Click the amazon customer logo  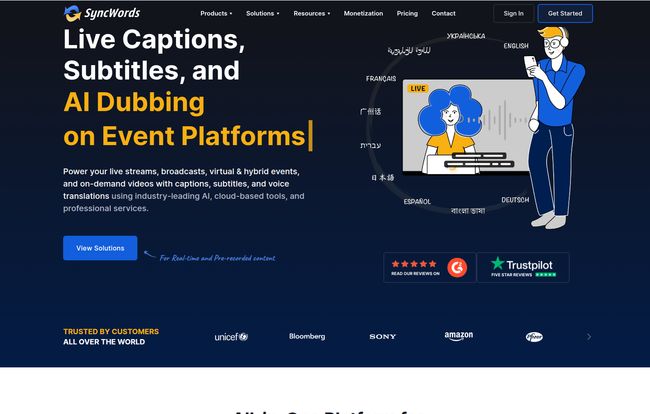point(458,336)
